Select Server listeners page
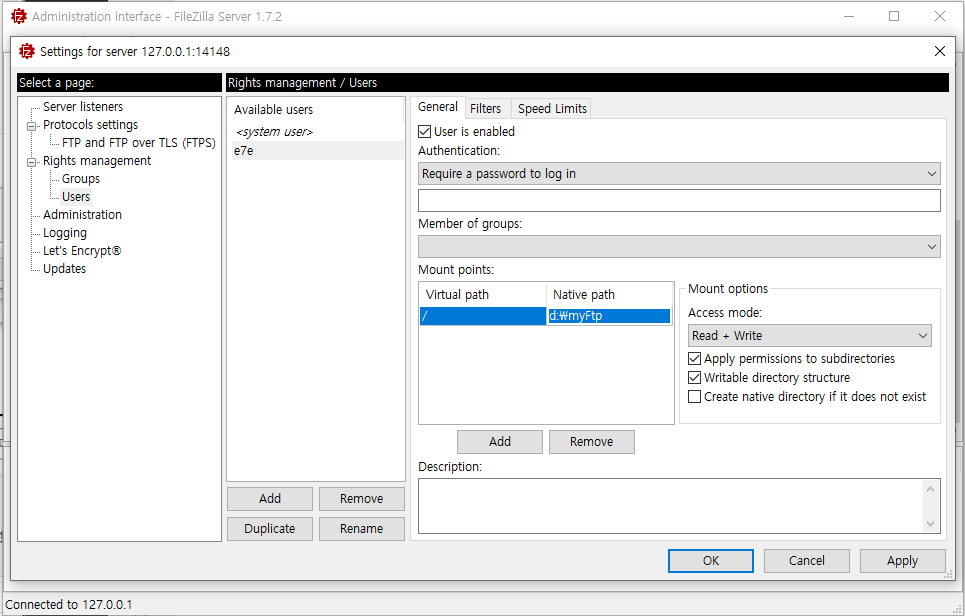This screenshot has height=616, width=965. [83, 106]
